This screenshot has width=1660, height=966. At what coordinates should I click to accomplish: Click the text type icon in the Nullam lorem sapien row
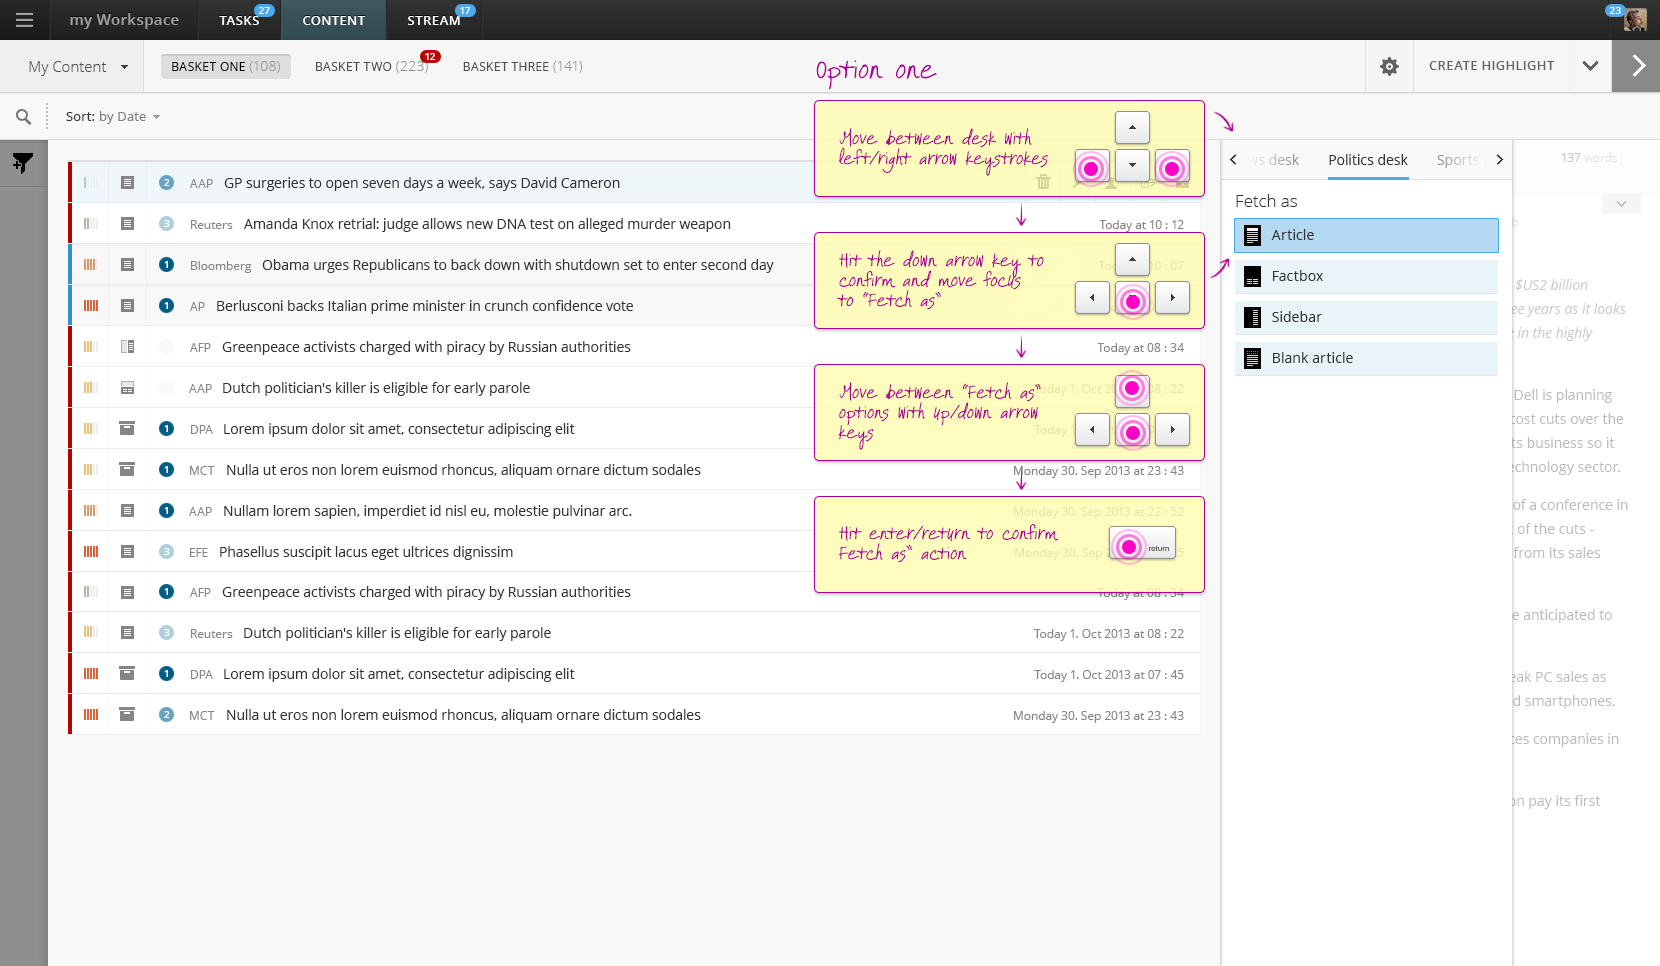(127, 511)
